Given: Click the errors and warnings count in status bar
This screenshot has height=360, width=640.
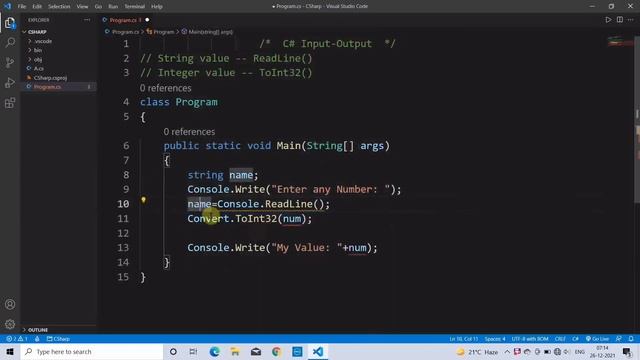Looking at the screenshot, I should coord(16,339).
